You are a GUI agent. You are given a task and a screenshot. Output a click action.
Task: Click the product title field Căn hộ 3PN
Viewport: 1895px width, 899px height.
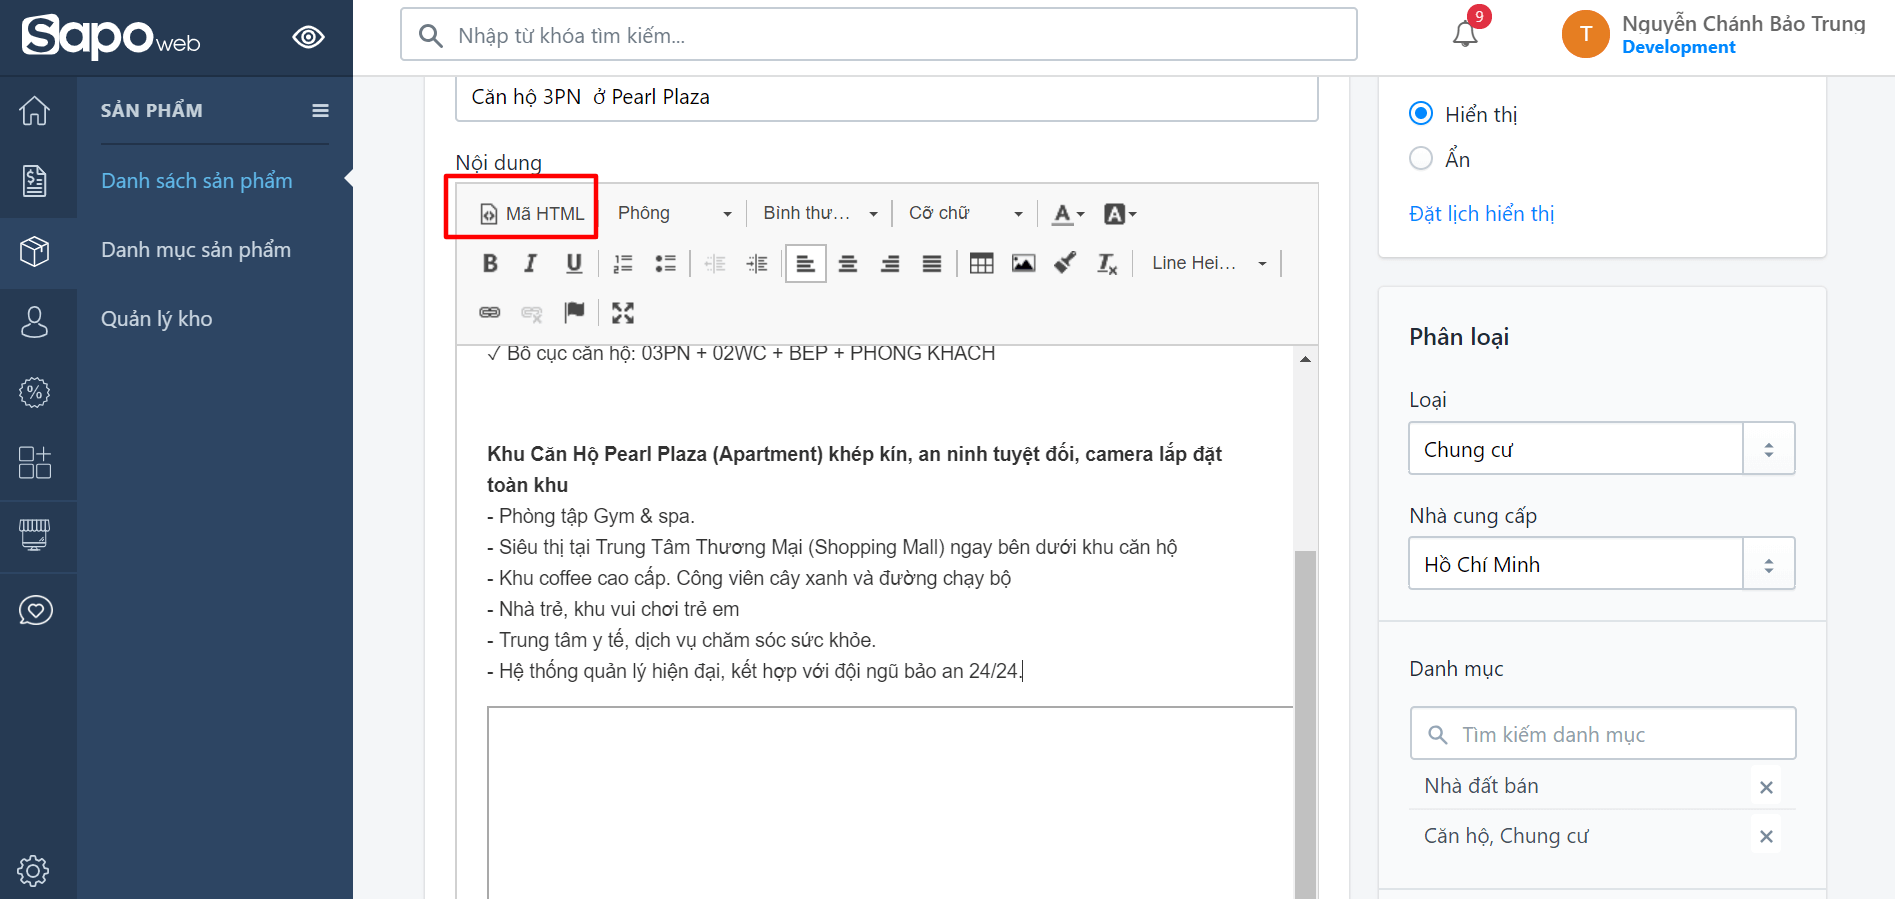(x=887, y=98)
